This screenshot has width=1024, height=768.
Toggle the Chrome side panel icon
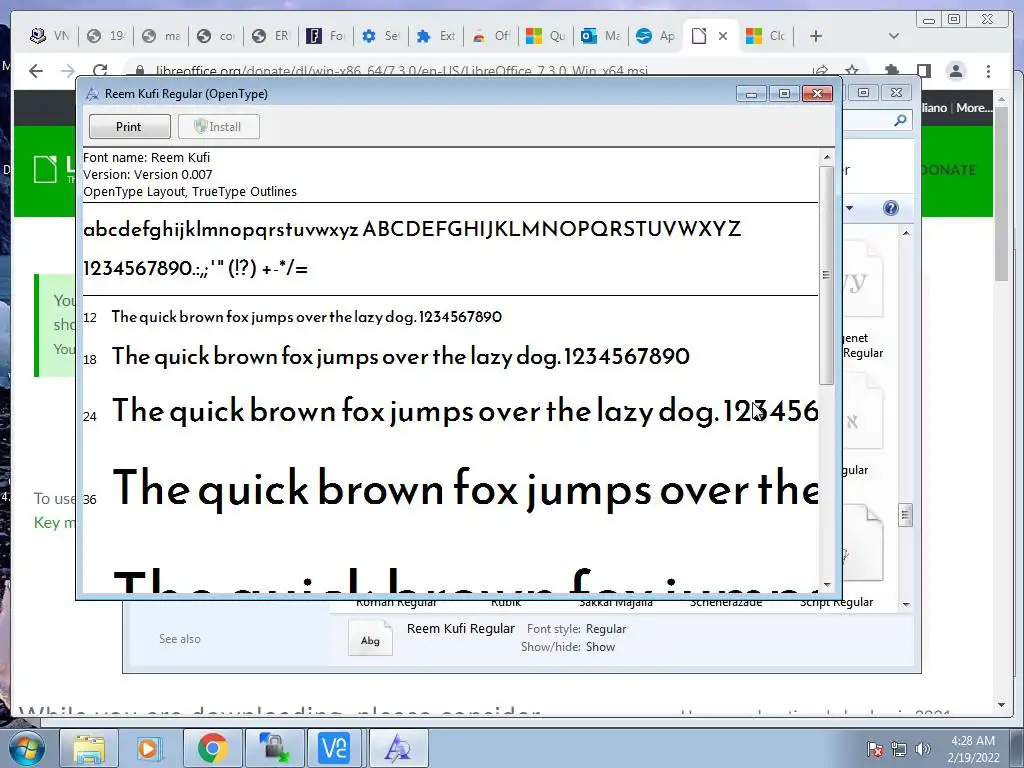coord(923,71)
